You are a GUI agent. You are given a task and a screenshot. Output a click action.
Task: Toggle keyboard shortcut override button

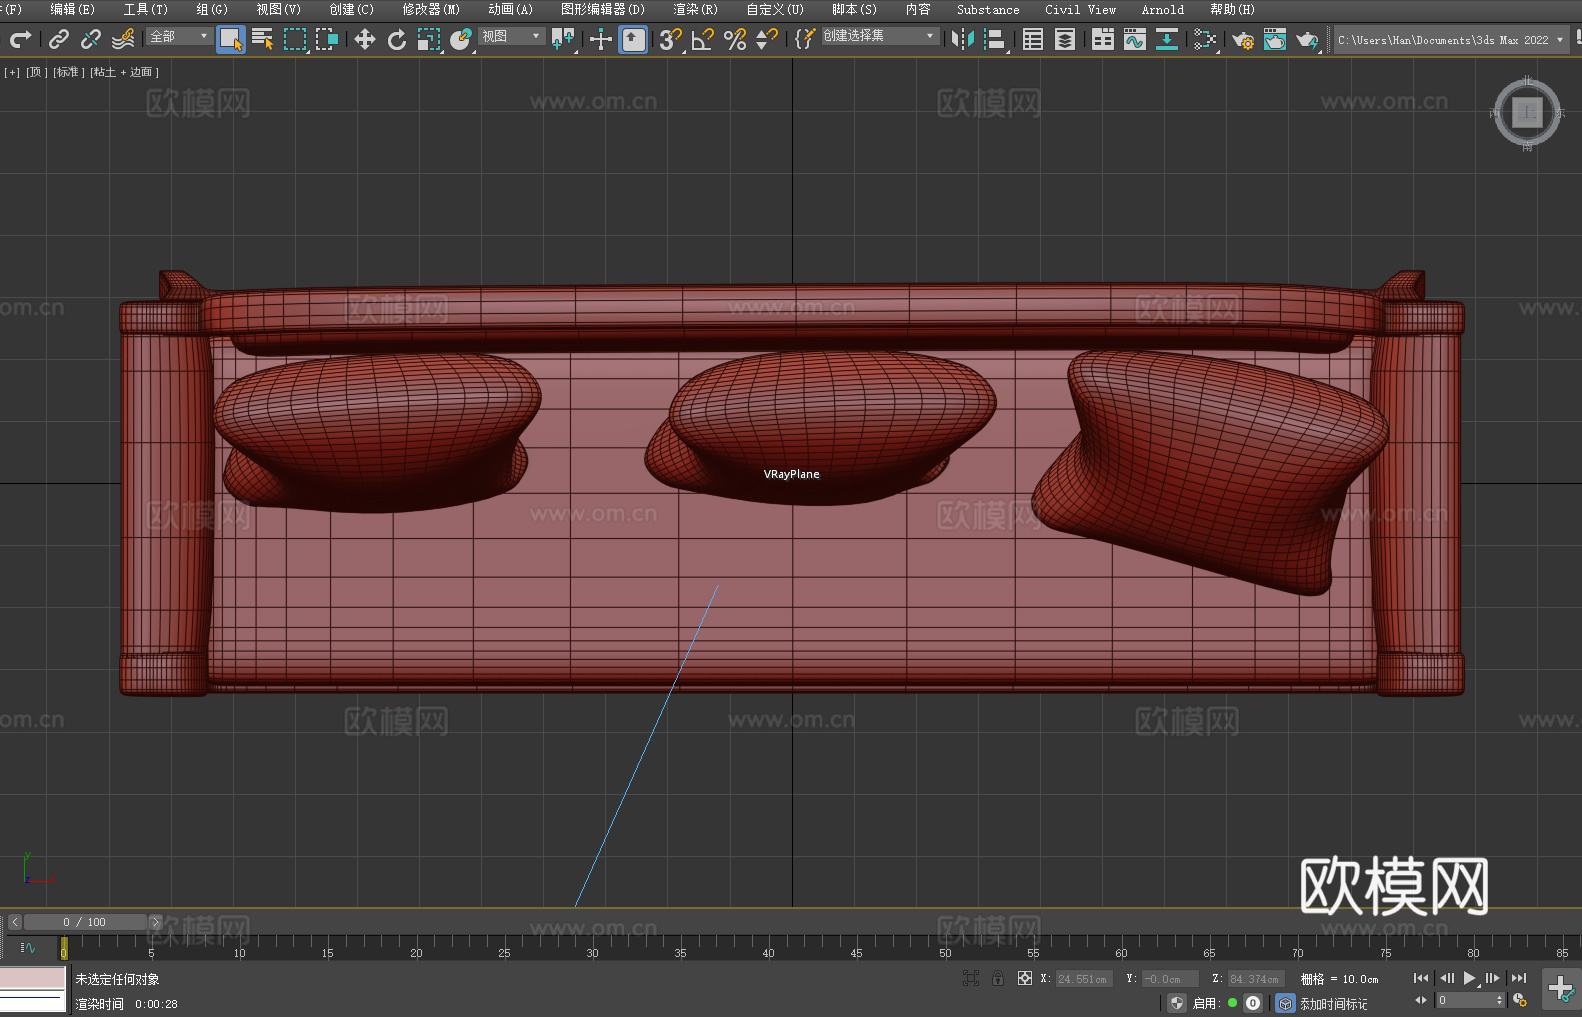pyautogui.click(x=633, y=39)
